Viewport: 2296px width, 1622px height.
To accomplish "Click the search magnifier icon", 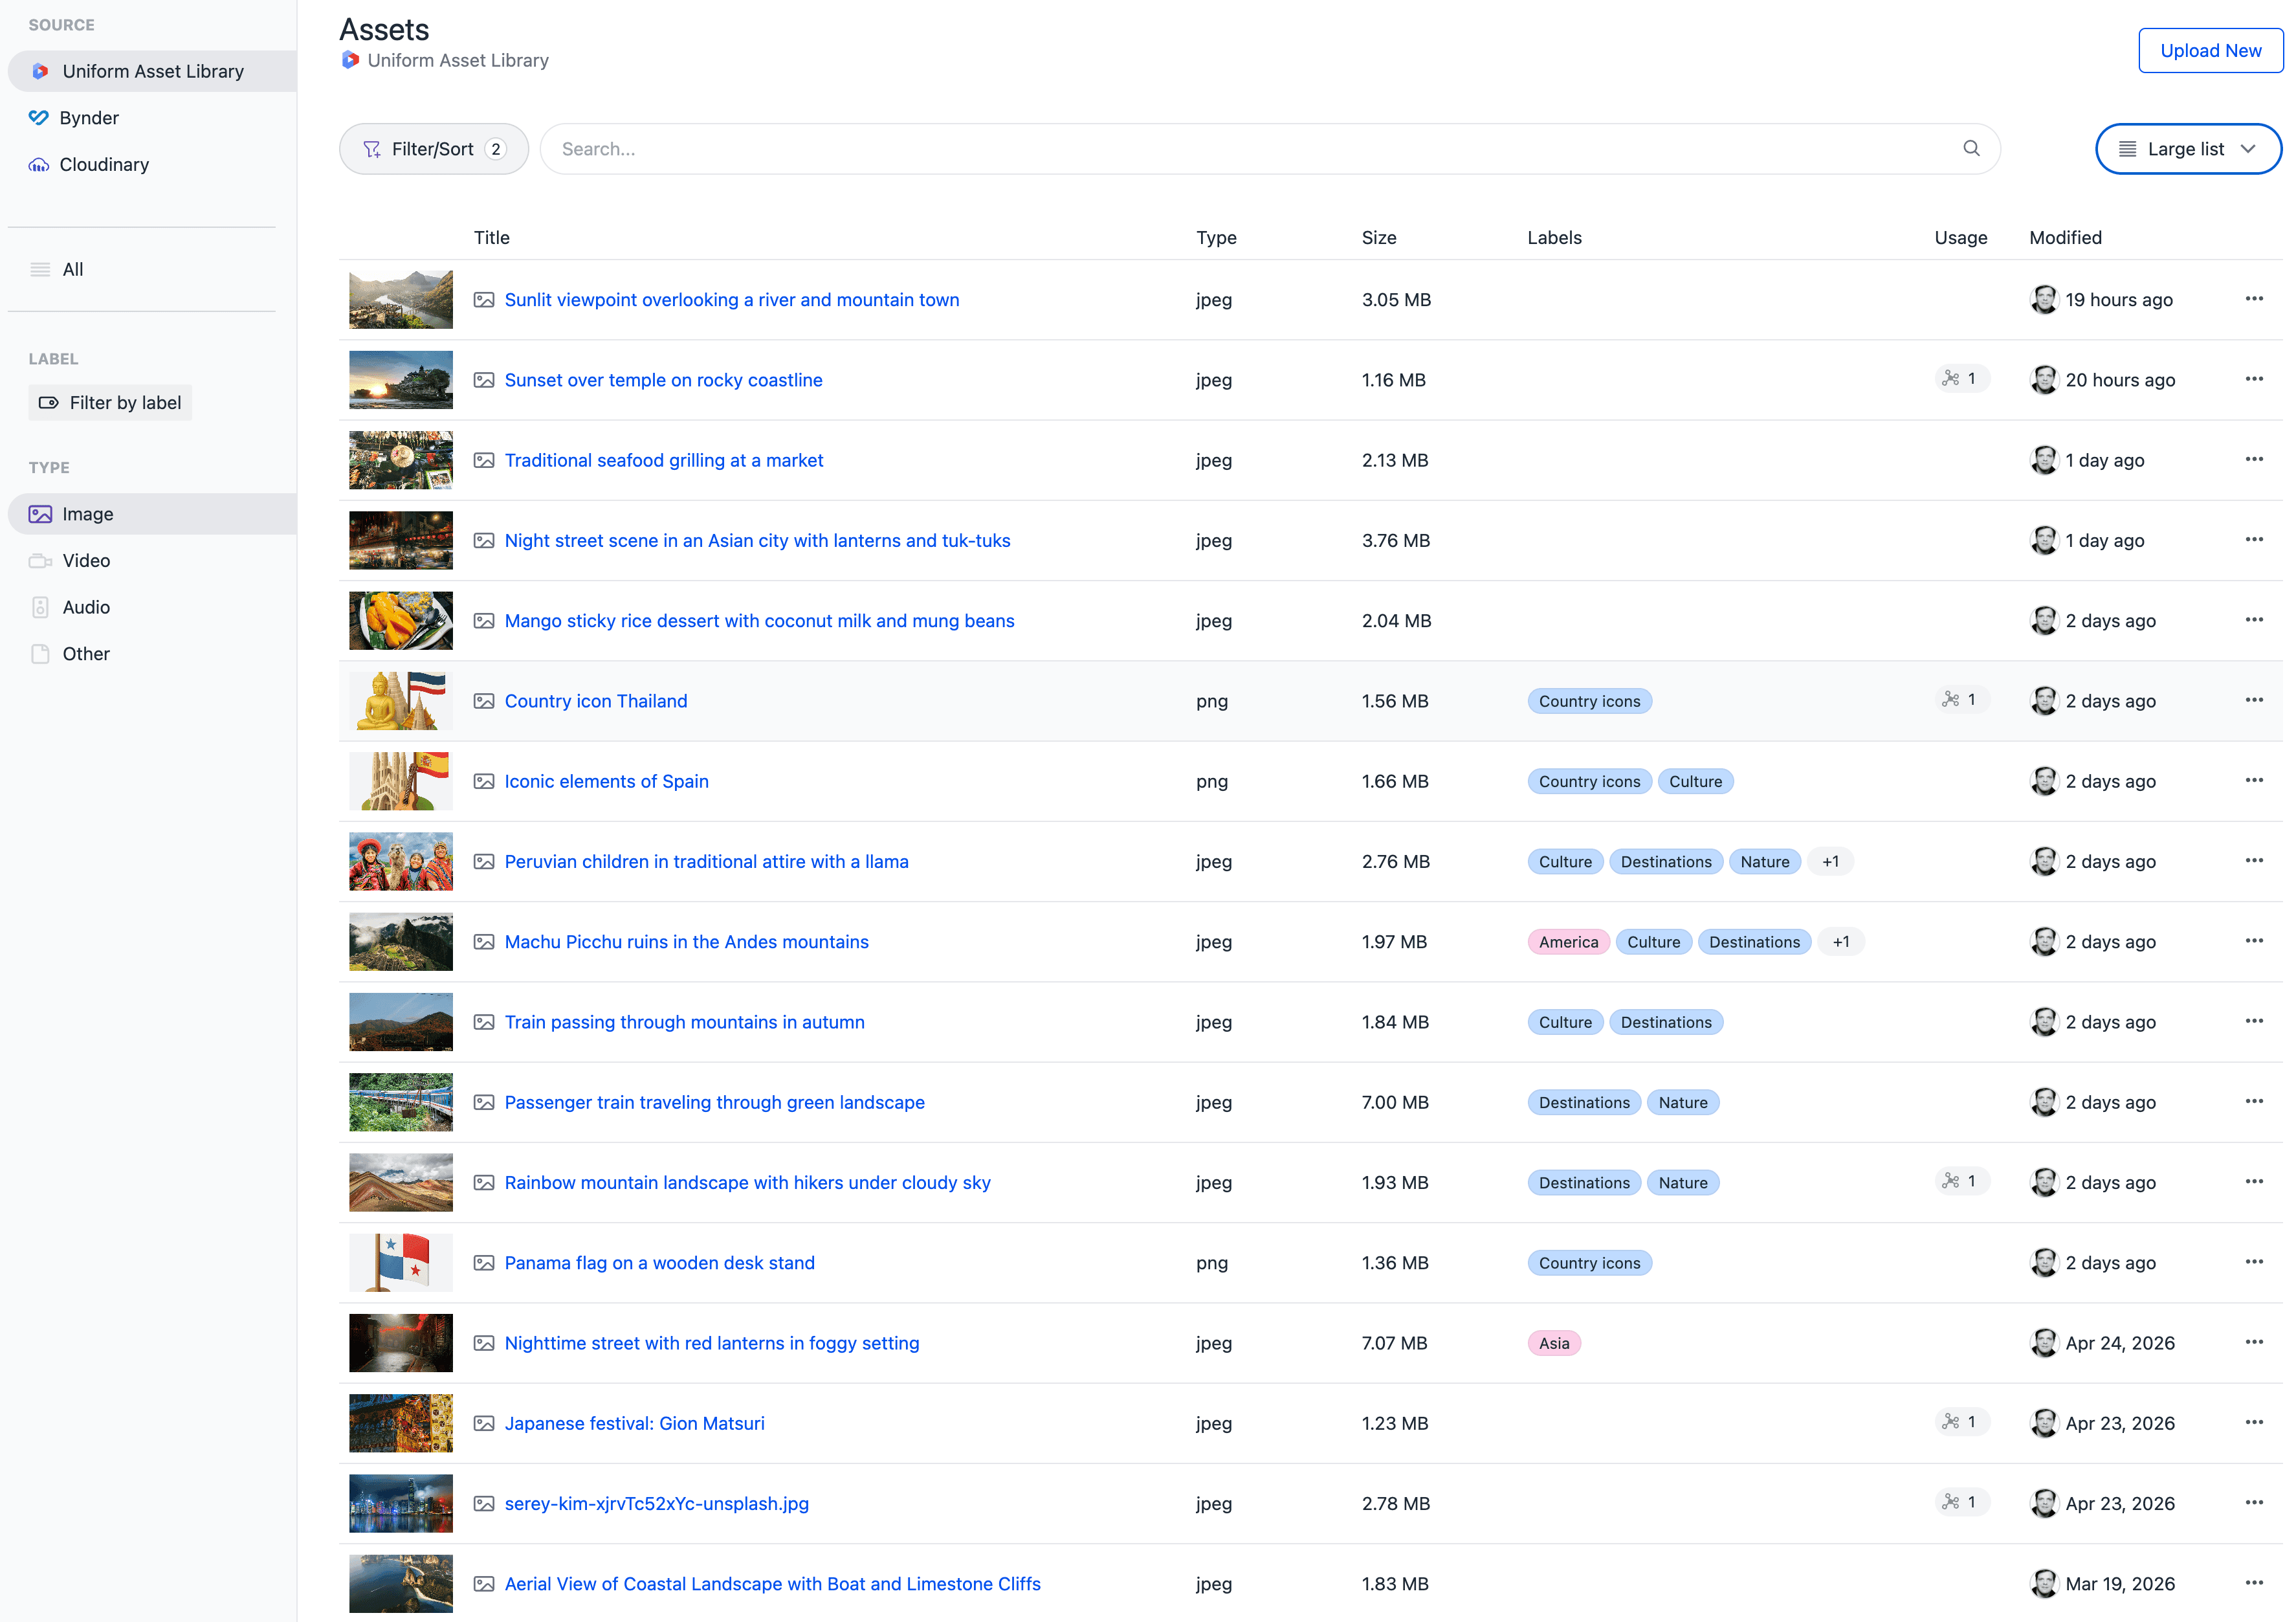I will (x=1971, y=149).
